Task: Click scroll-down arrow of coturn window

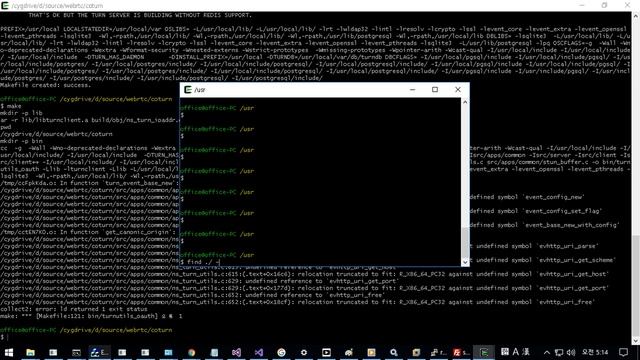Action: click(x=636, y=340)
